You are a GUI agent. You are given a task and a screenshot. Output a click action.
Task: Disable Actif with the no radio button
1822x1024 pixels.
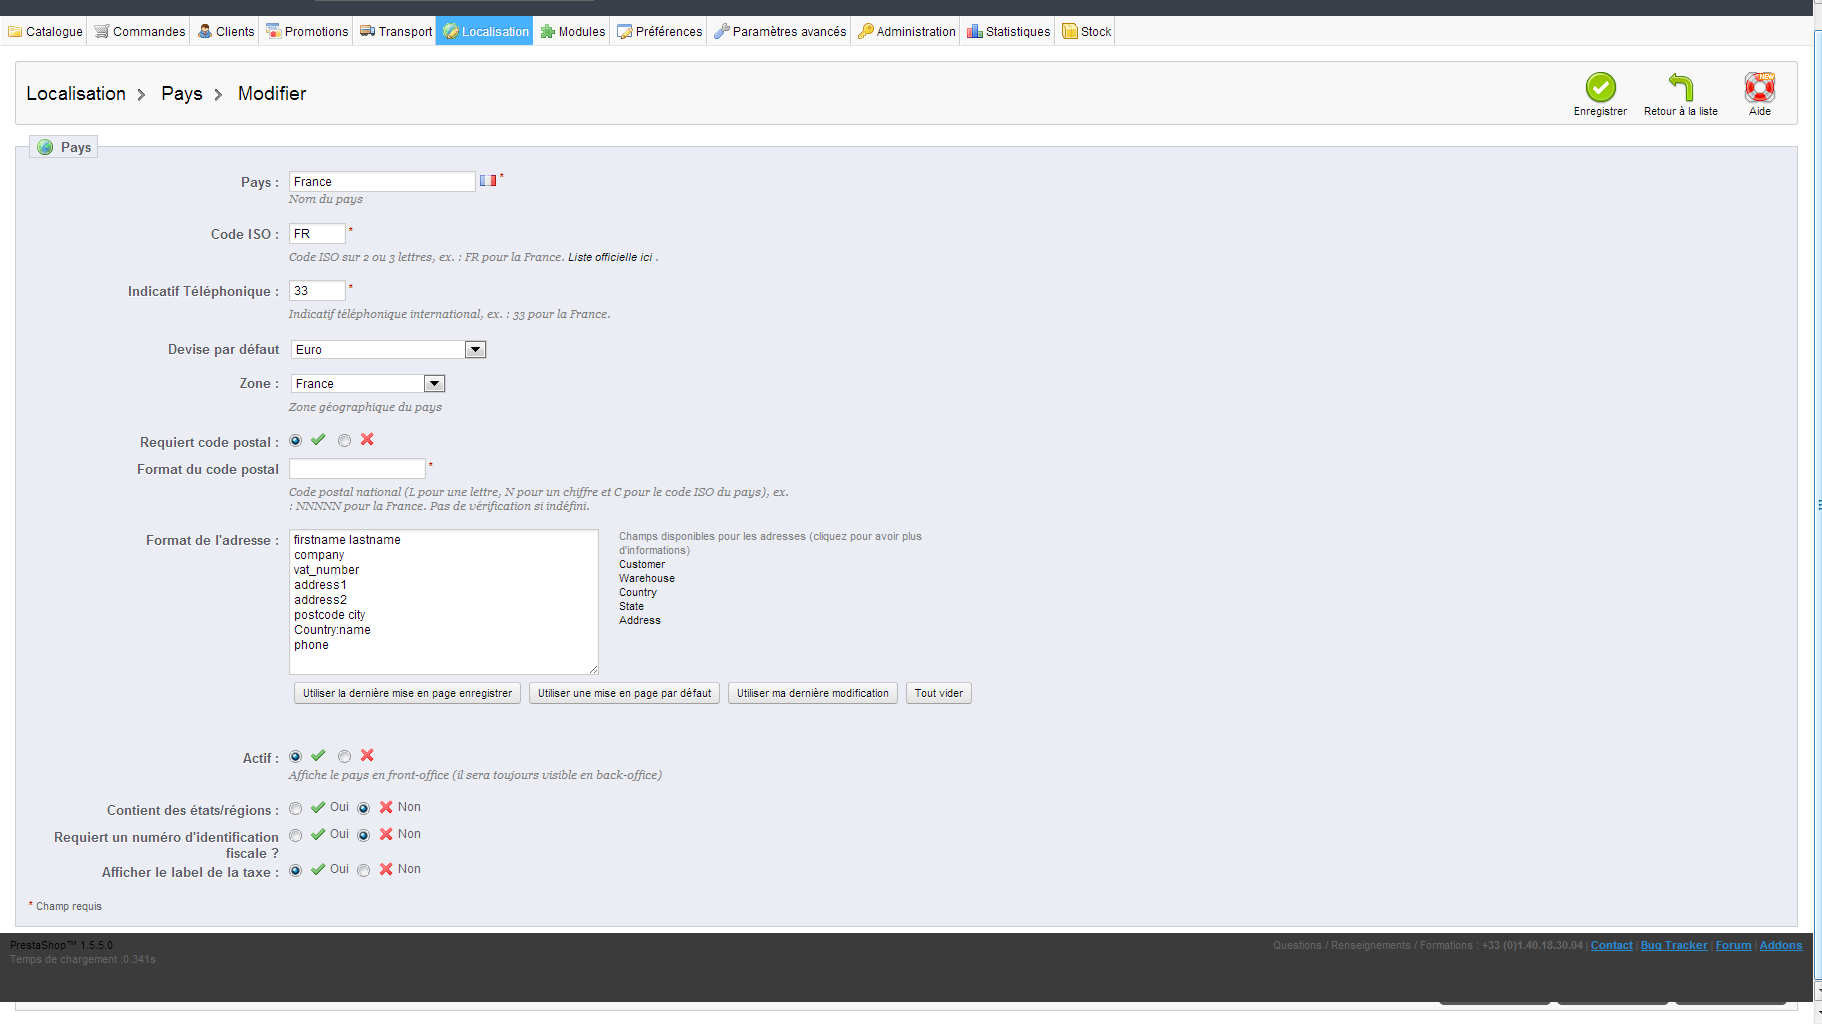(344, 757)
